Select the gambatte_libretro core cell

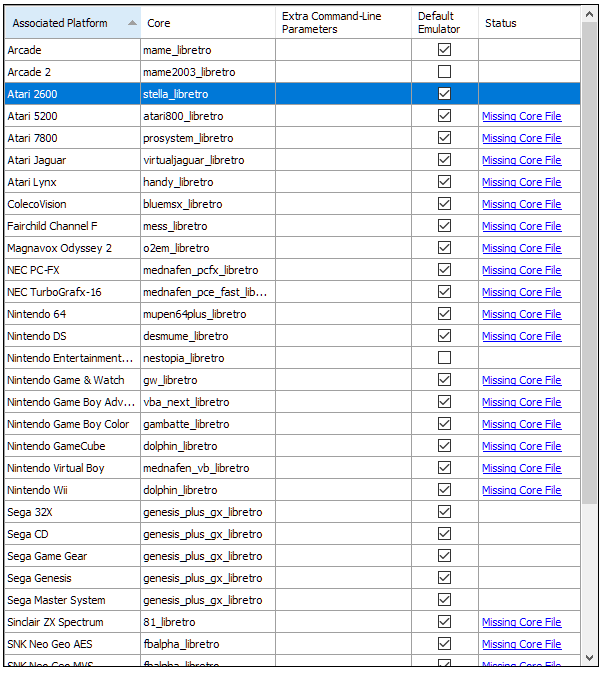click(x=208, y=424)
